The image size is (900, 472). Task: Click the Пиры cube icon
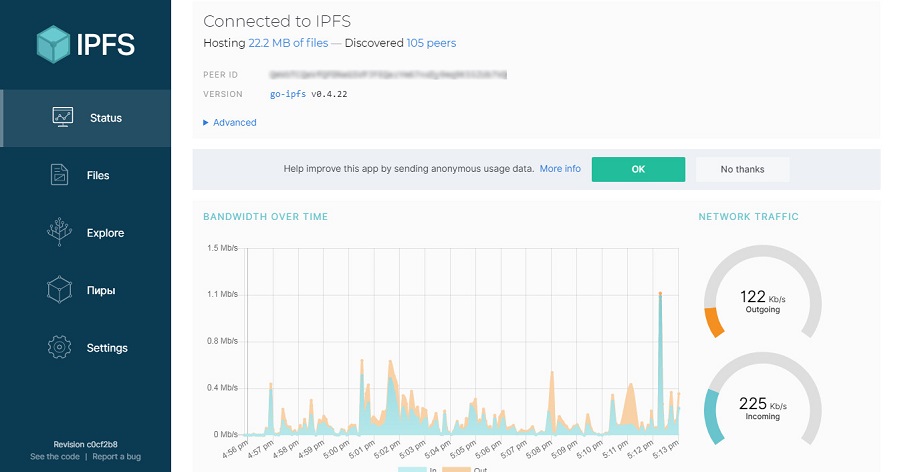pos(59,290)
